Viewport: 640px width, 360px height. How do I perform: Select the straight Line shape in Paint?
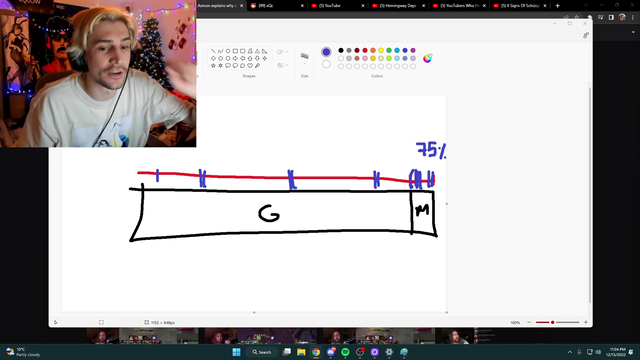(x=213, y=51)
